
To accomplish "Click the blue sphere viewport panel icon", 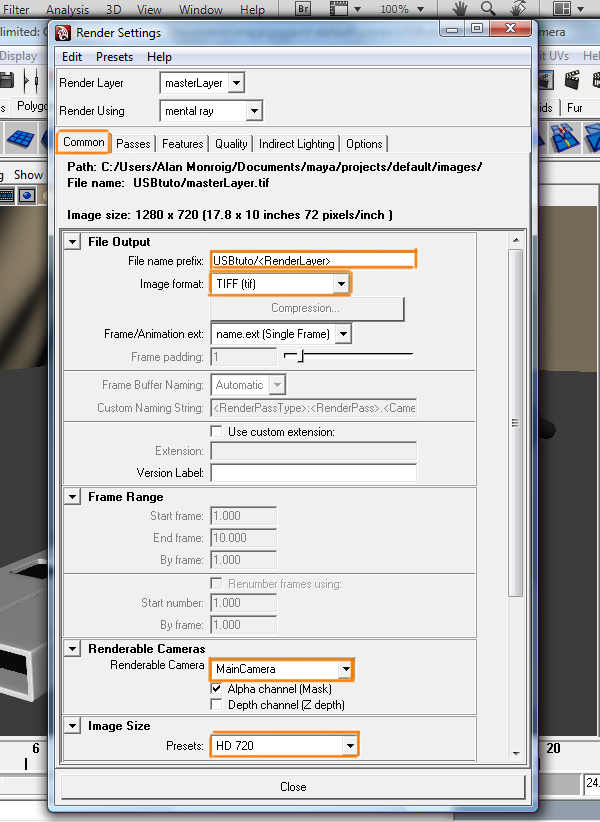I will (x=27, y=196).
